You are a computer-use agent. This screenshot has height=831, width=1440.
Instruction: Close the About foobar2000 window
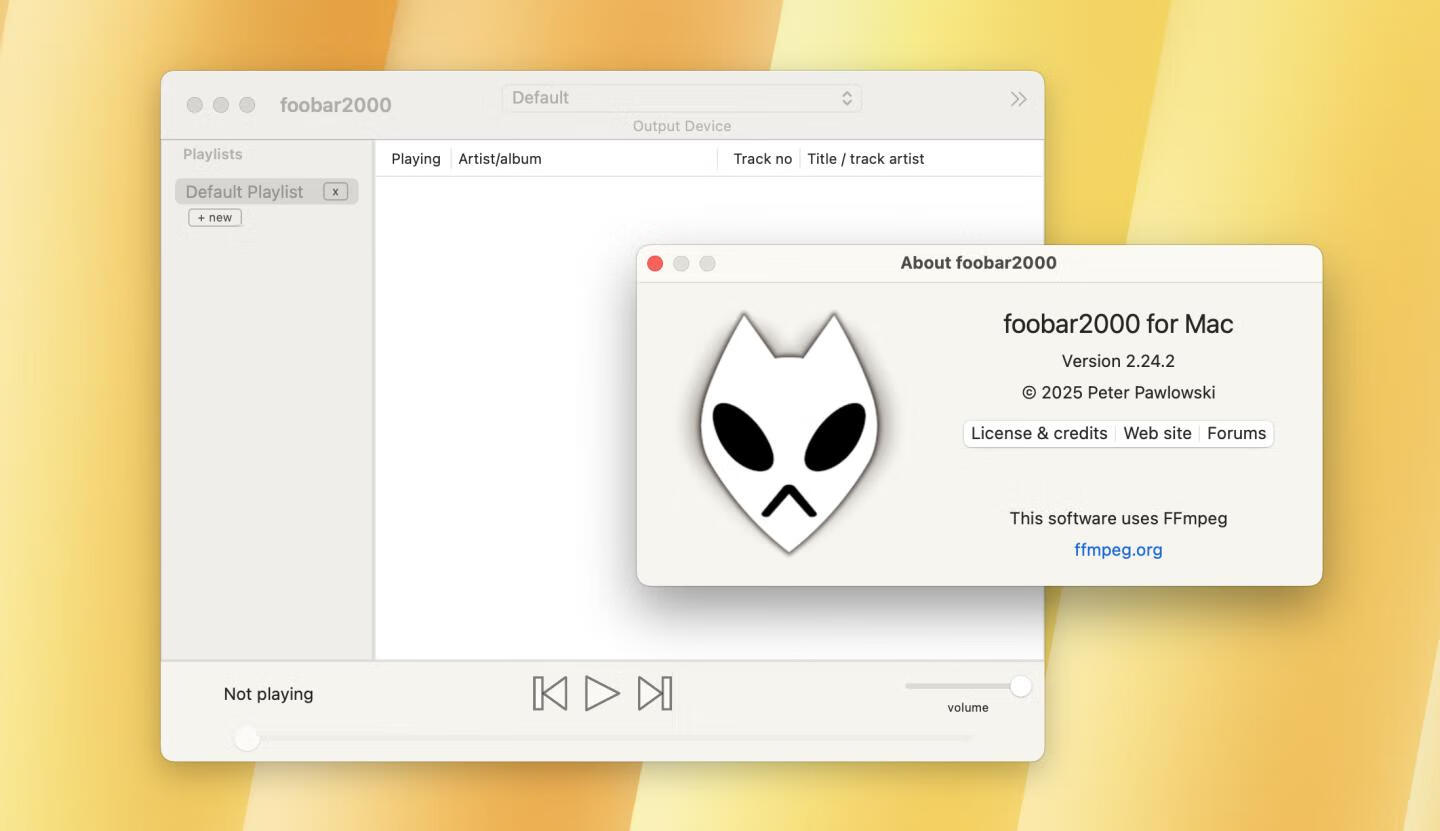[x=655, y=263]
